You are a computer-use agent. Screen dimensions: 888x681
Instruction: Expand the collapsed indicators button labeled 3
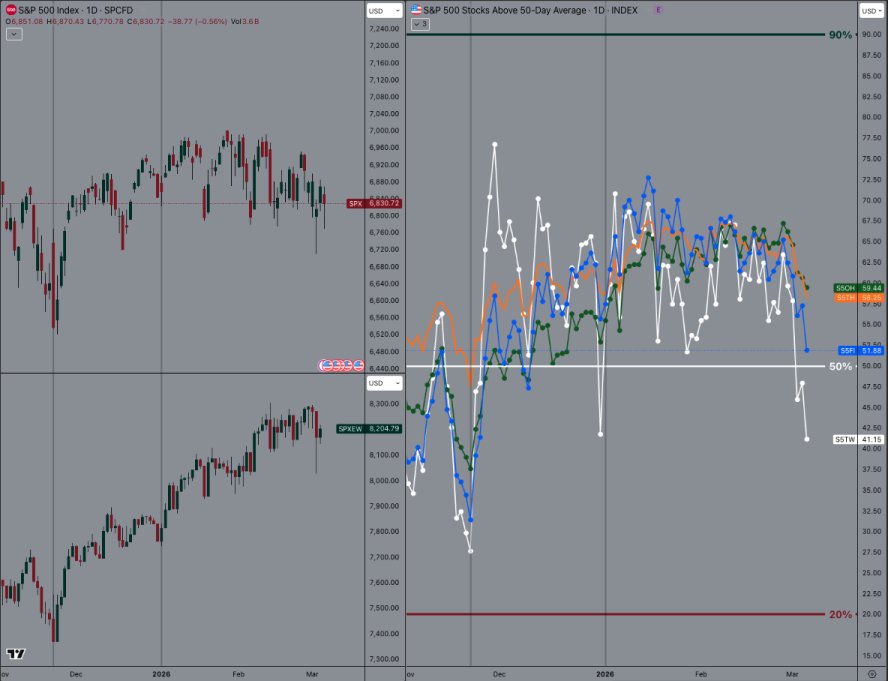420,24
